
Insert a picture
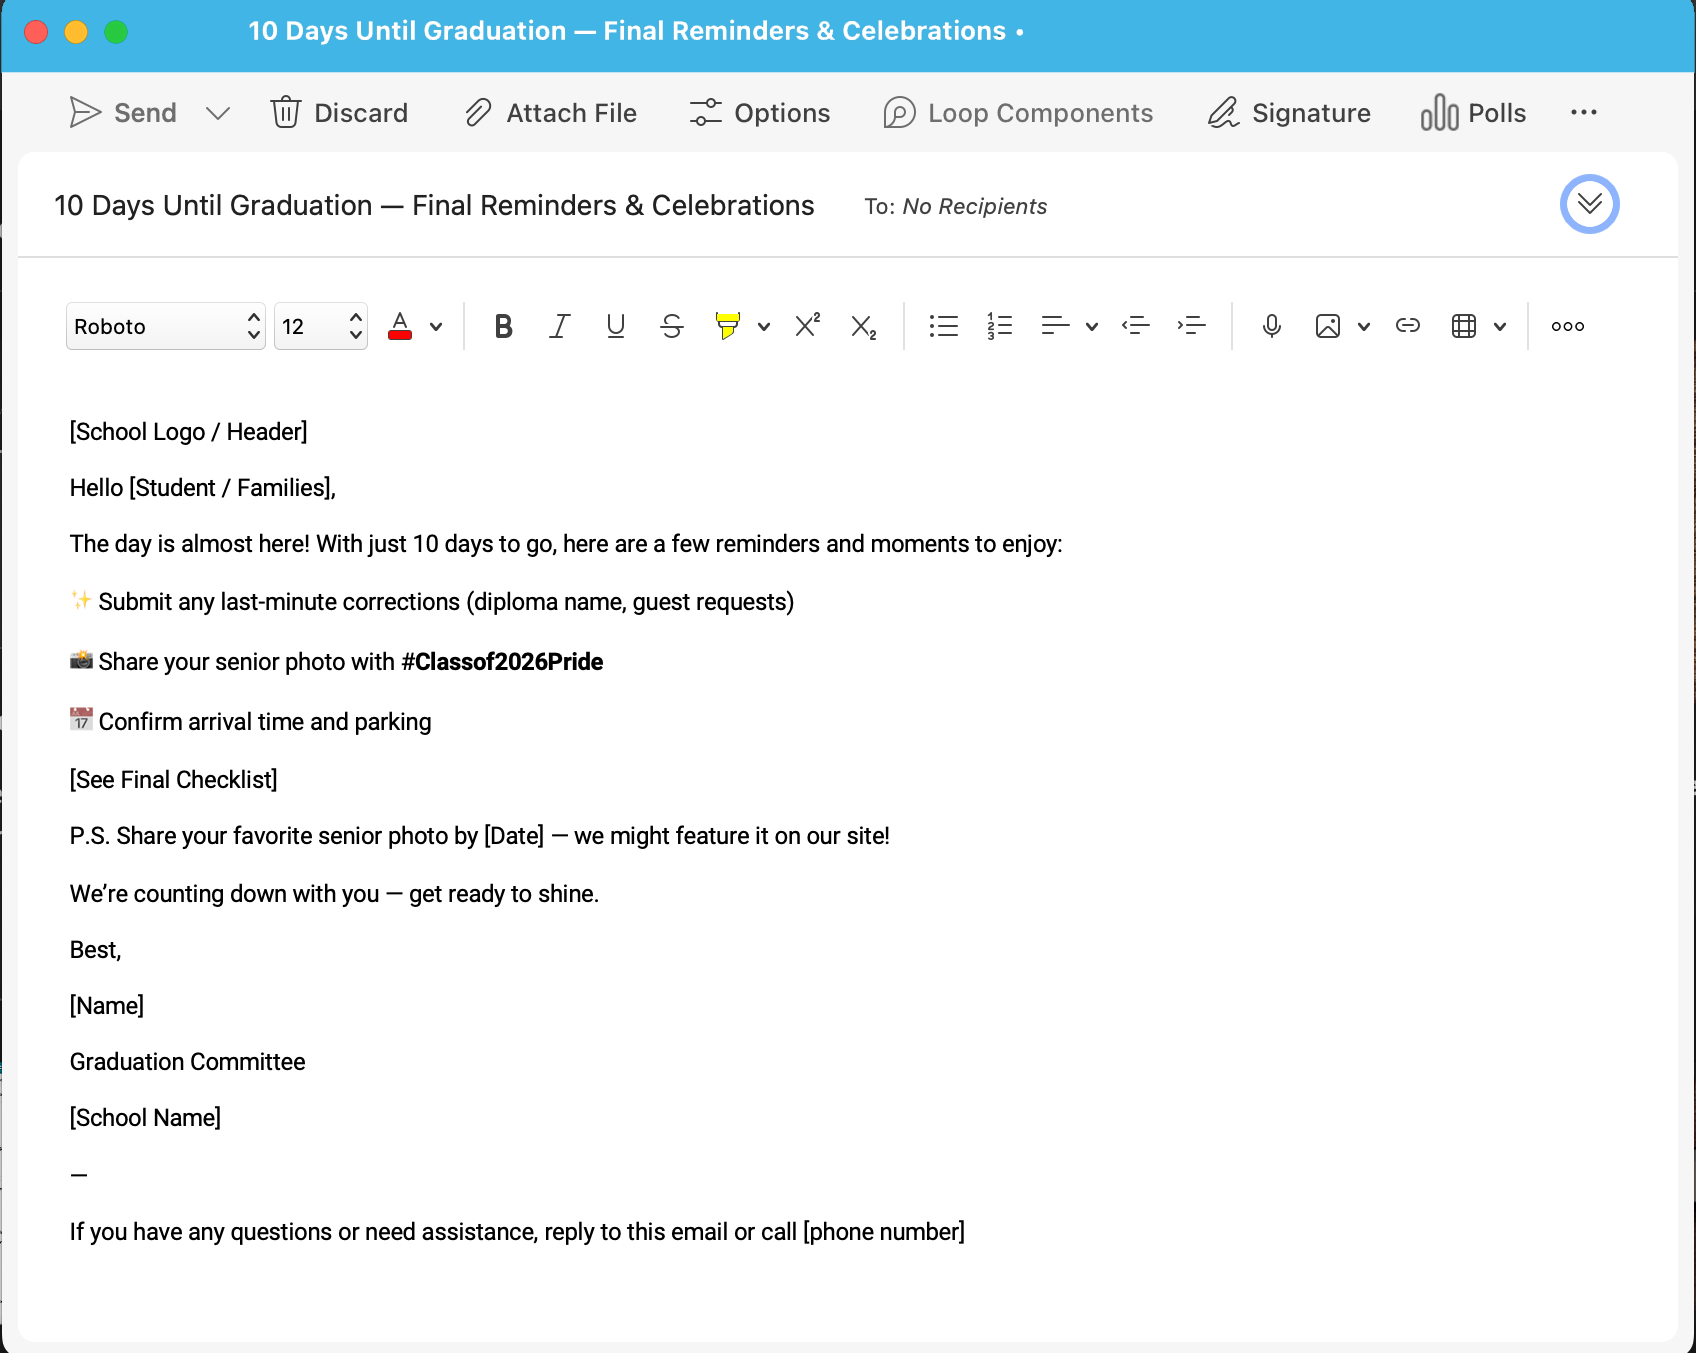coord(1328,326)
